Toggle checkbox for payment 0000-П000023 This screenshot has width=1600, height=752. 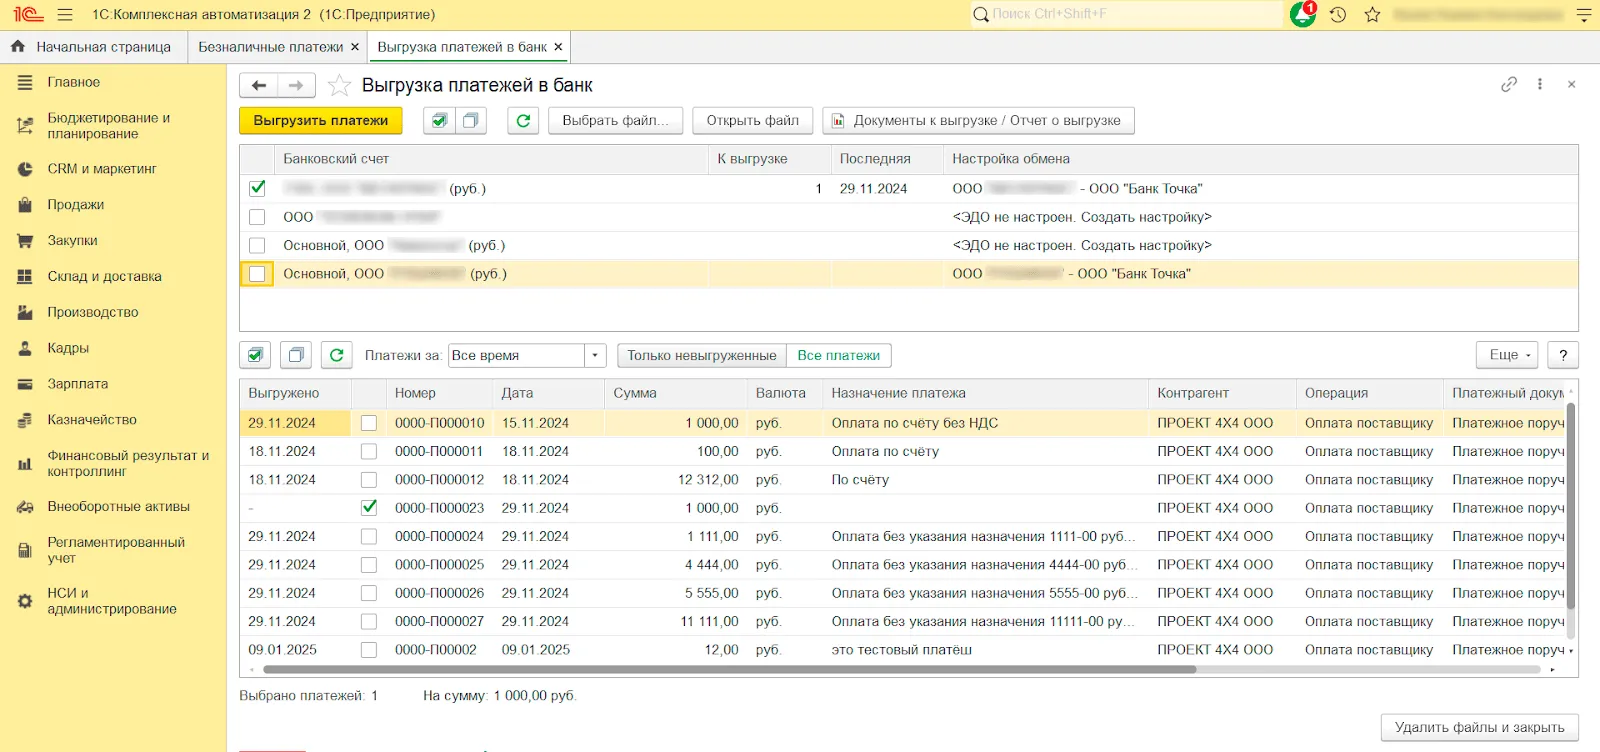[369, 508]
